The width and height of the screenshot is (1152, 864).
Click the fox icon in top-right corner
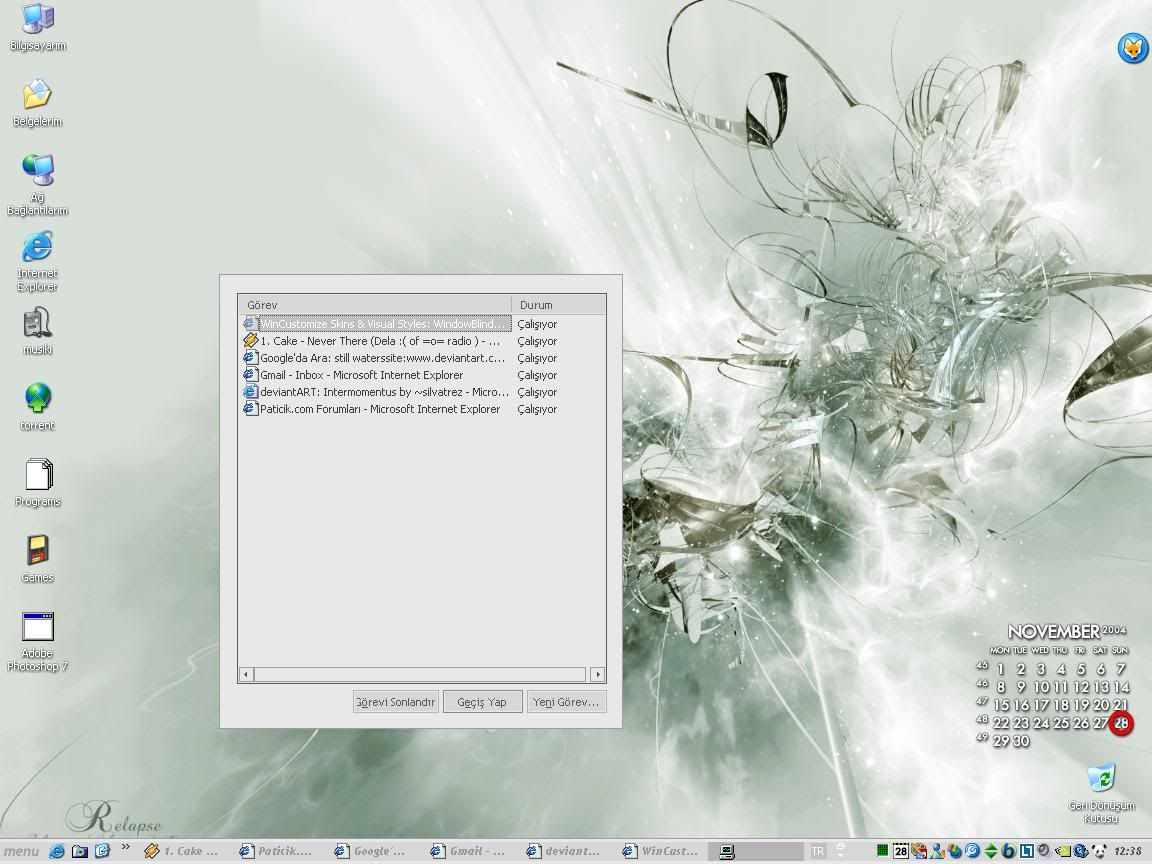(x=1132, y=49)
